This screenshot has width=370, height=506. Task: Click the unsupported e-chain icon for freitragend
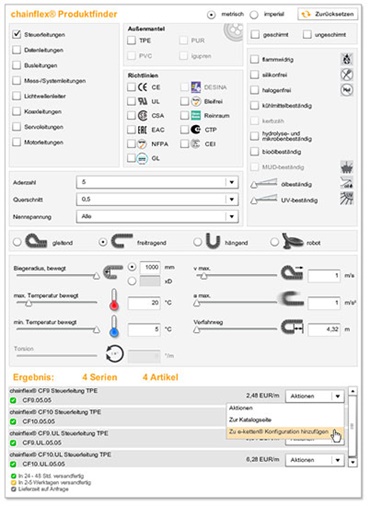tap(121, 241)
